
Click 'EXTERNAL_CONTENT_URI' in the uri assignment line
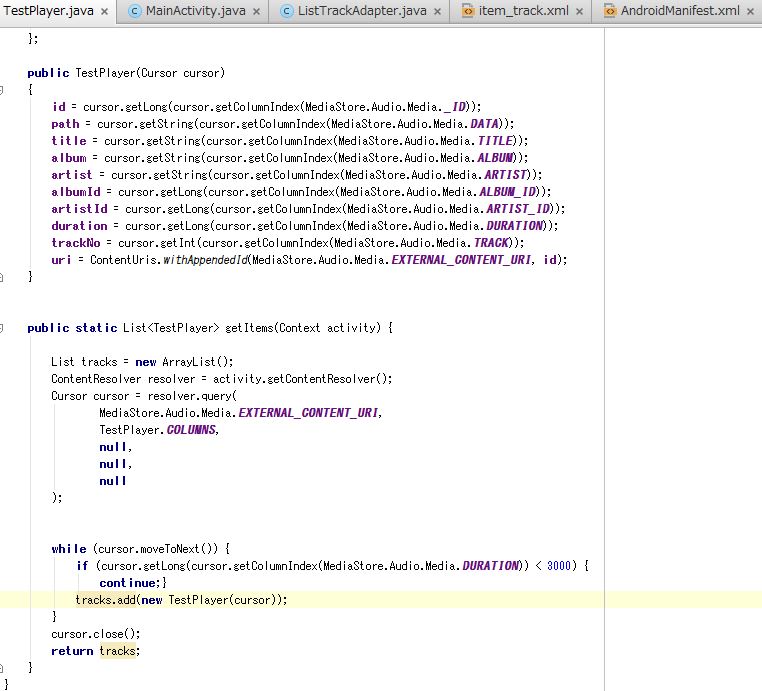coord(461,260)
